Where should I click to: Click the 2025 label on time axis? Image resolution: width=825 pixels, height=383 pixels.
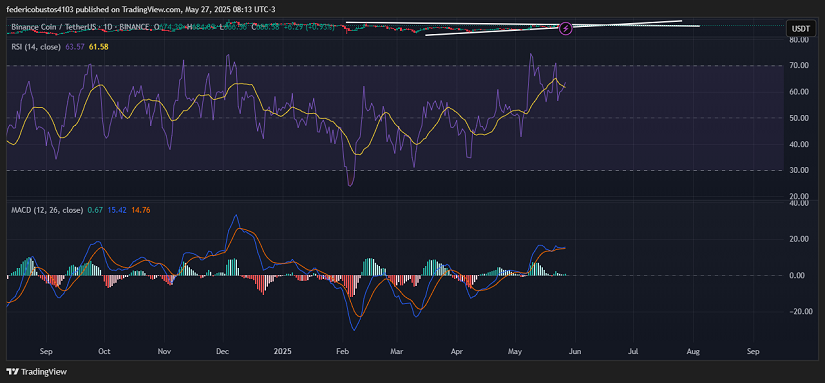[x=283, y=351]
